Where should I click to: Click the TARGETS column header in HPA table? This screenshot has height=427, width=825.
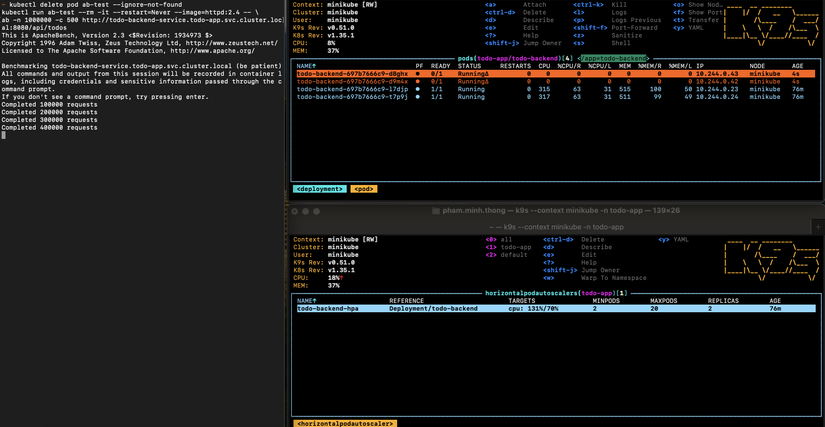(x=521, y=301)
